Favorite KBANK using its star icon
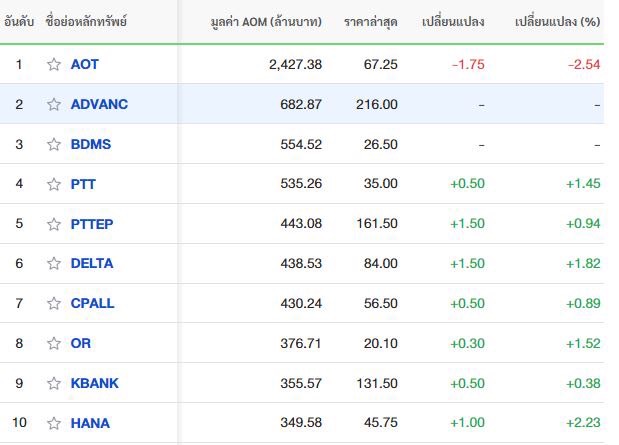 [54, 383]
